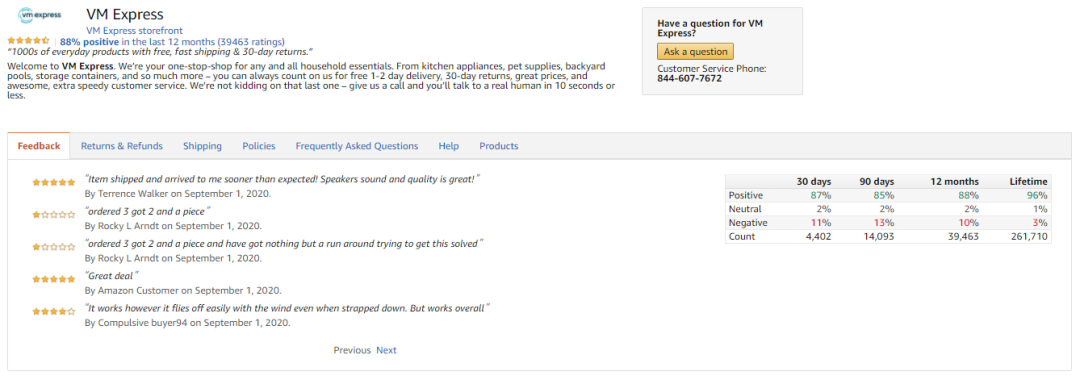The width and height of the screenshot is (1080, 376).
Task: Click the seller's overall star rating icon
Action: (28, 41)
